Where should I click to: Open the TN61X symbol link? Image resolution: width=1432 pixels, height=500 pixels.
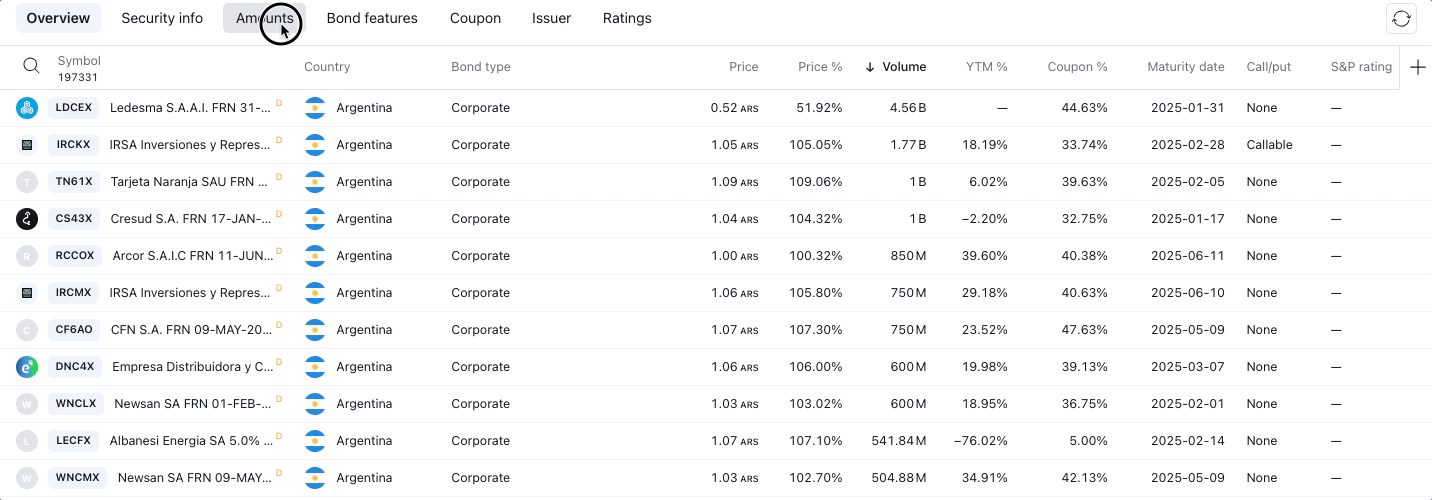tap(74, 182)
